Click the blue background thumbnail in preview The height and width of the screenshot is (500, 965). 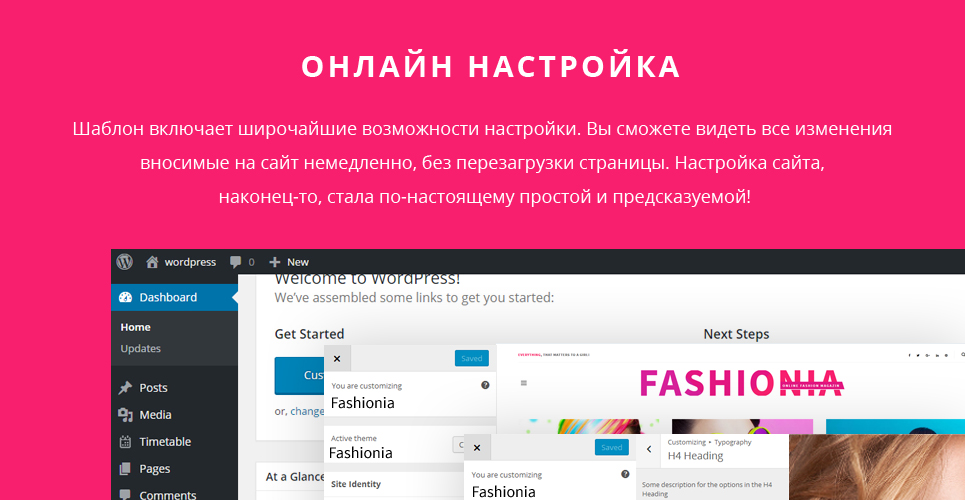895,427
